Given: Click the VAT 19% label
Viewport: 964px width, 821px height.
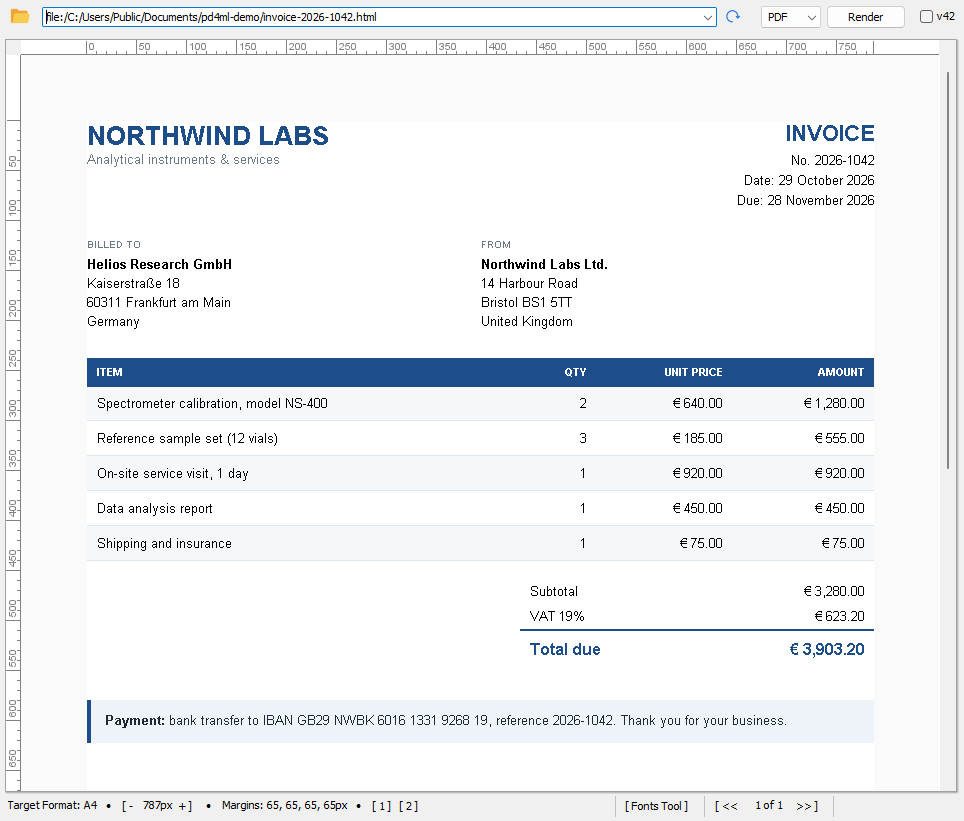Looking at the screenshot, I should (557, 616).
